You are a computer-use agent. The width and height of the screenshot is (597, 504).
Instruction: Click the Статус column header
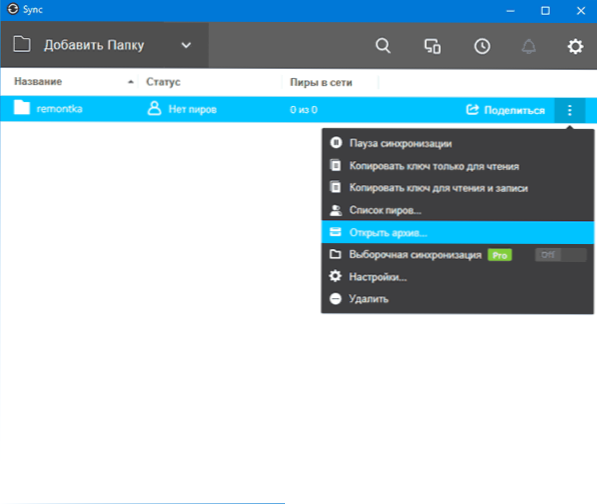point(163,82)
